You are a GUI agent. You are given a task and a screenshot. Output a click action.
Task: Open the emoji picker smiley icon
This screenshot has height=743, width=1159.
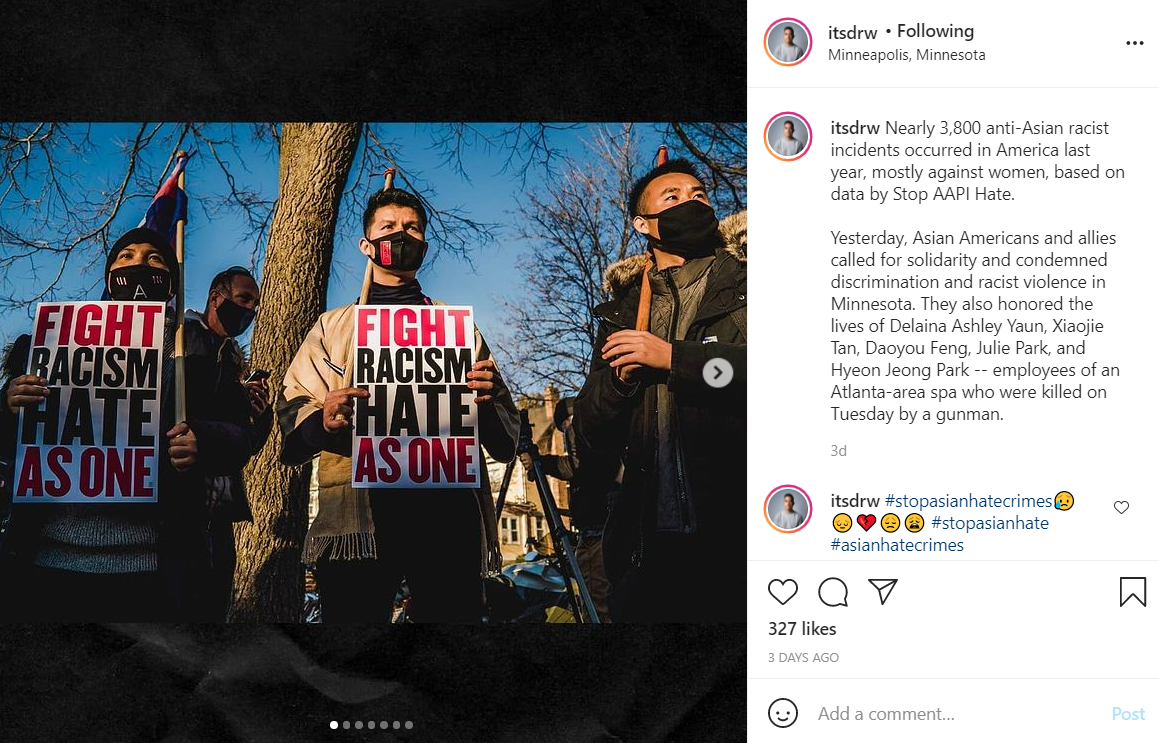tap(783, 713)
